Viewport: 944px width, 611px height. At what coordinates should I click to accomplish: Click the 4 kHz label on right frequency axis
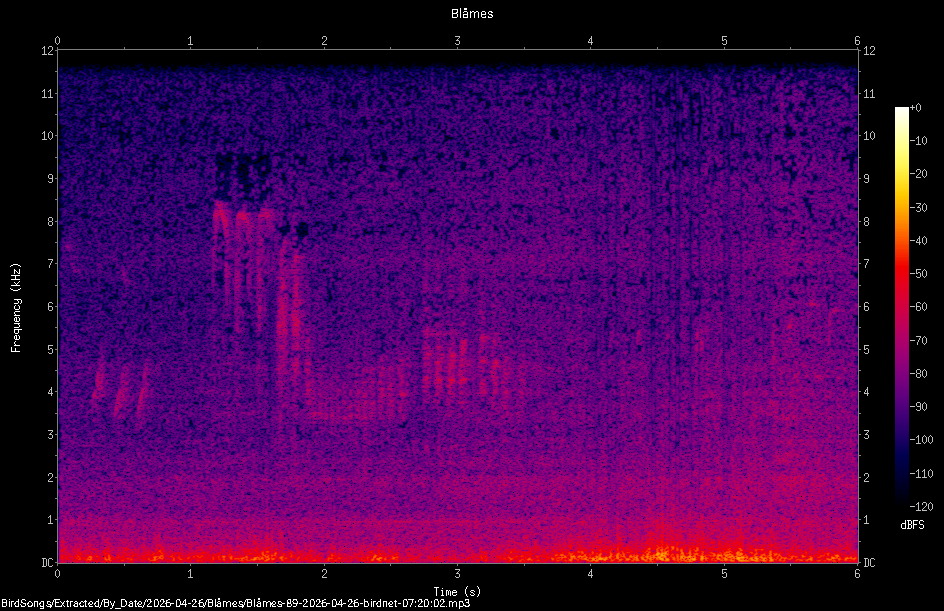coord(867,392)
